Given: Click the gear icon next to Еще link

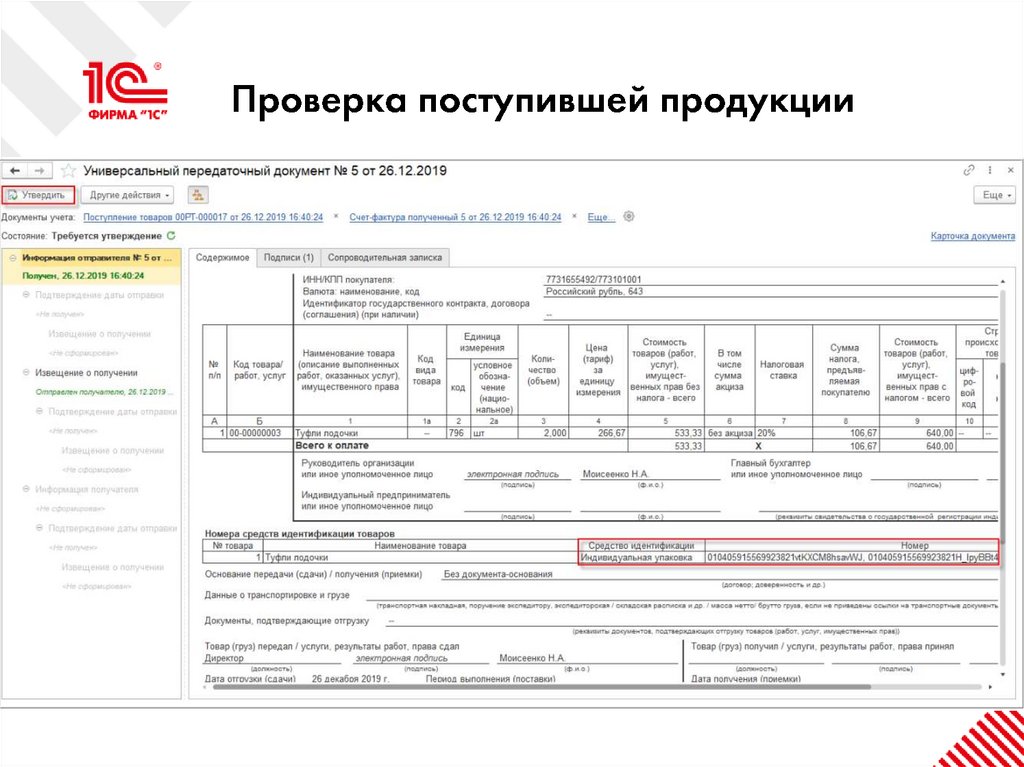Looking at the screenshot, I should (627, 214).
